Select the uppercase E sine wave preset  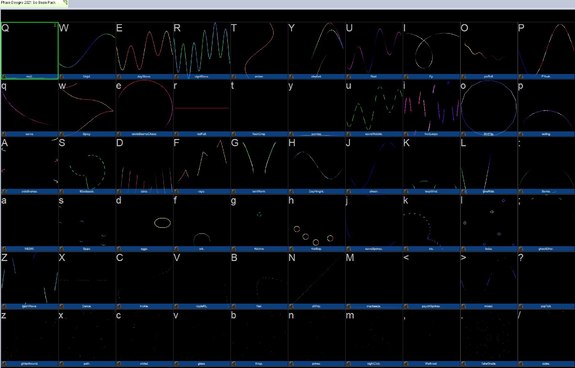(144, 48)
